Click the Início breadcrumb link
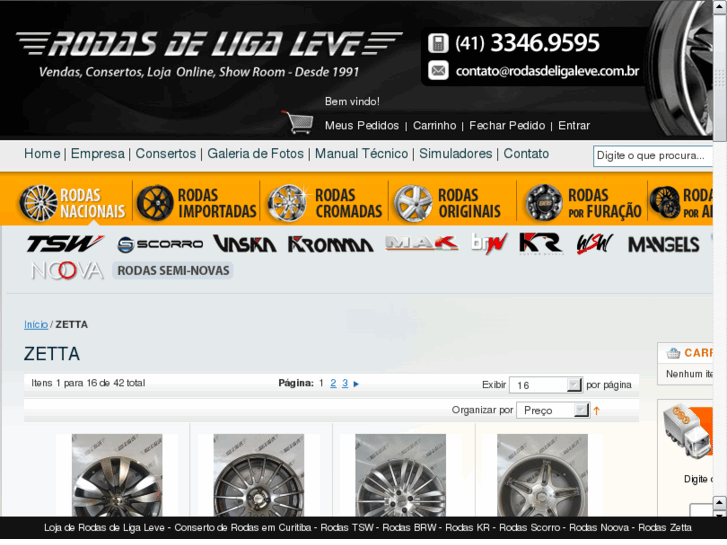 (36, 325)
